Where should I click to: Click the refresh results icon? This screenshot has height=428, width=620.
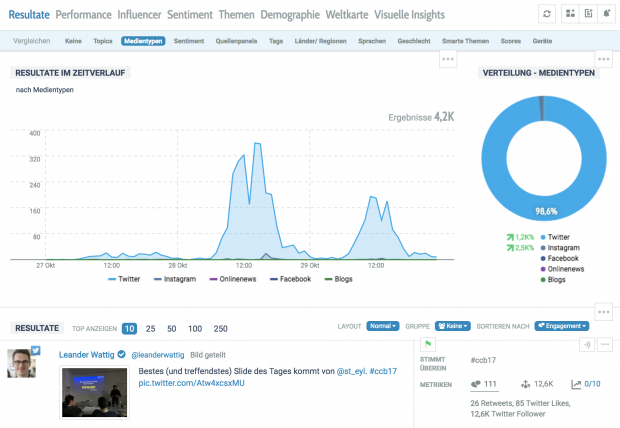pos(546,14)
